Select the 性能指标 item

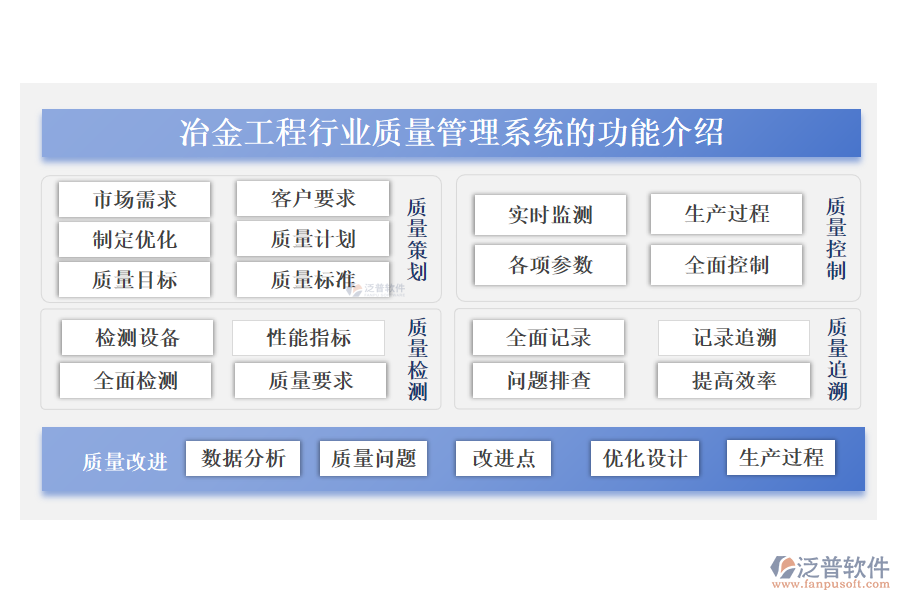309,337
